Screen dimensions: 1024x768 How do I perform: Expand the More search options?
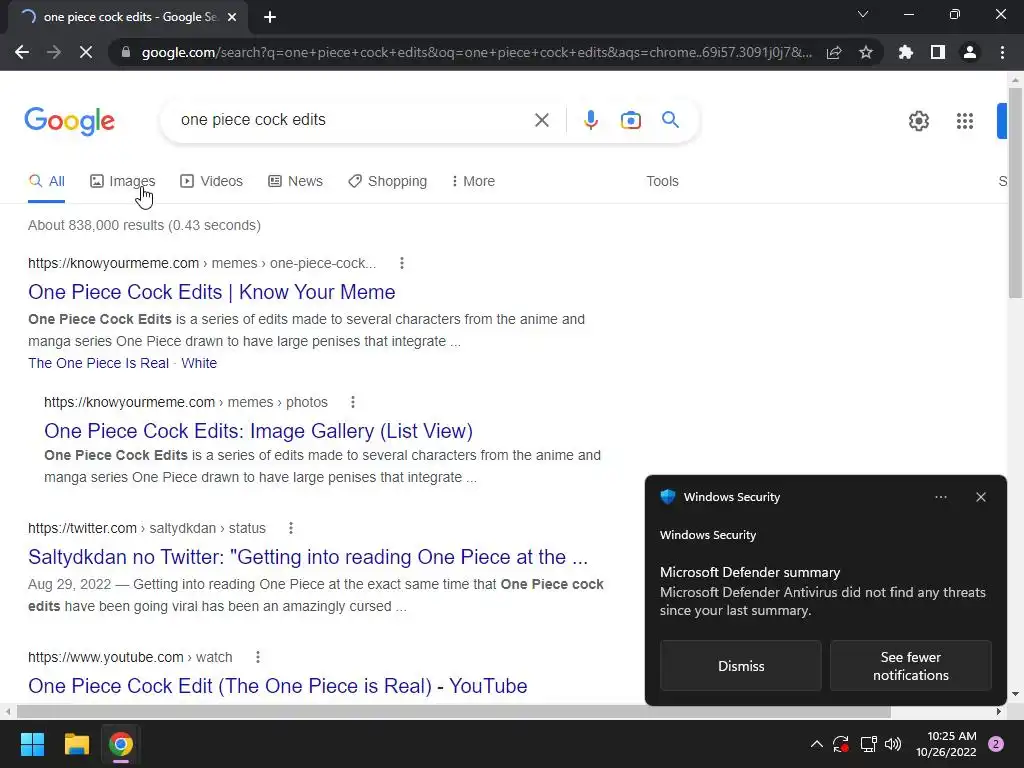473,182
